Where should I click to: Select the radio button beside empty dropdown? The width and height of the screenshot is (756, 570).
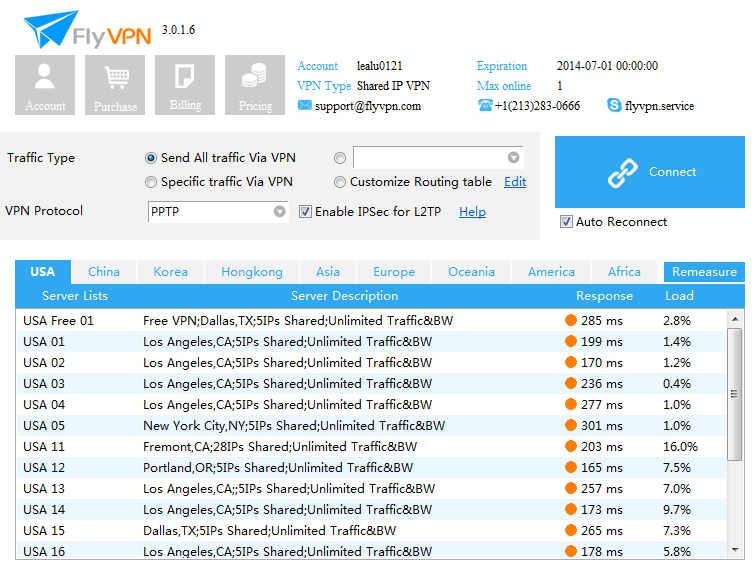click(340, 158)
